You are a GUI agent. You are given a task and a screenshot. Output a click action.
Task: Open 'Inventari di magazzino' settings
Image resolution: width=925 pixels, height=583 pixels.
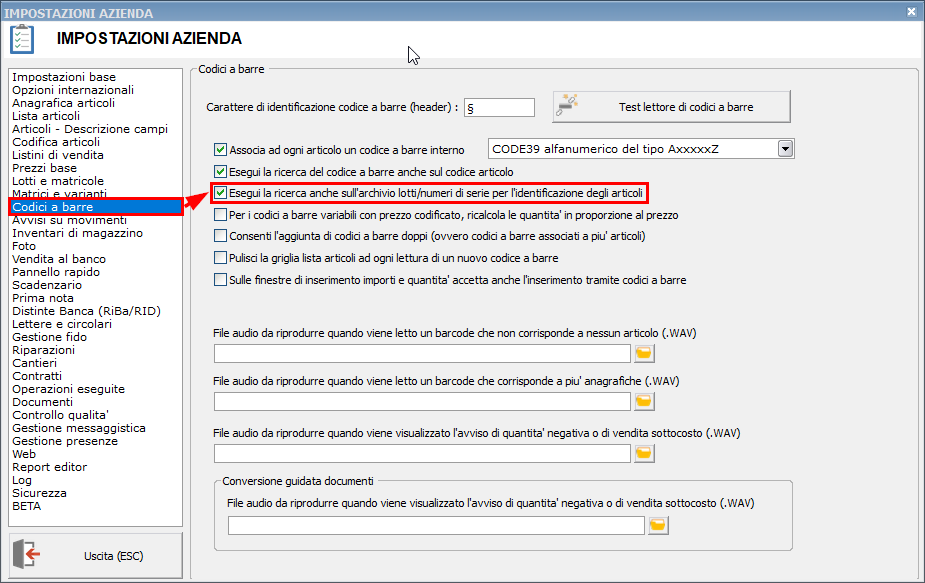77,233
